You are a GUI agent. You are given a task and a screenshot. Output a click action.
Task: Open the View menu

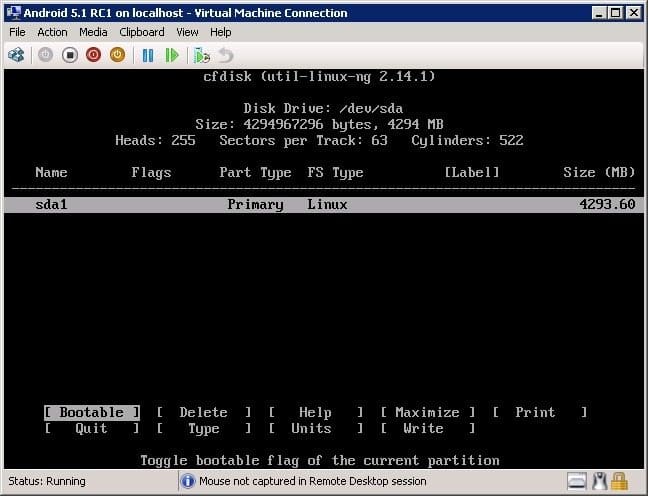(x=187, y=32)
